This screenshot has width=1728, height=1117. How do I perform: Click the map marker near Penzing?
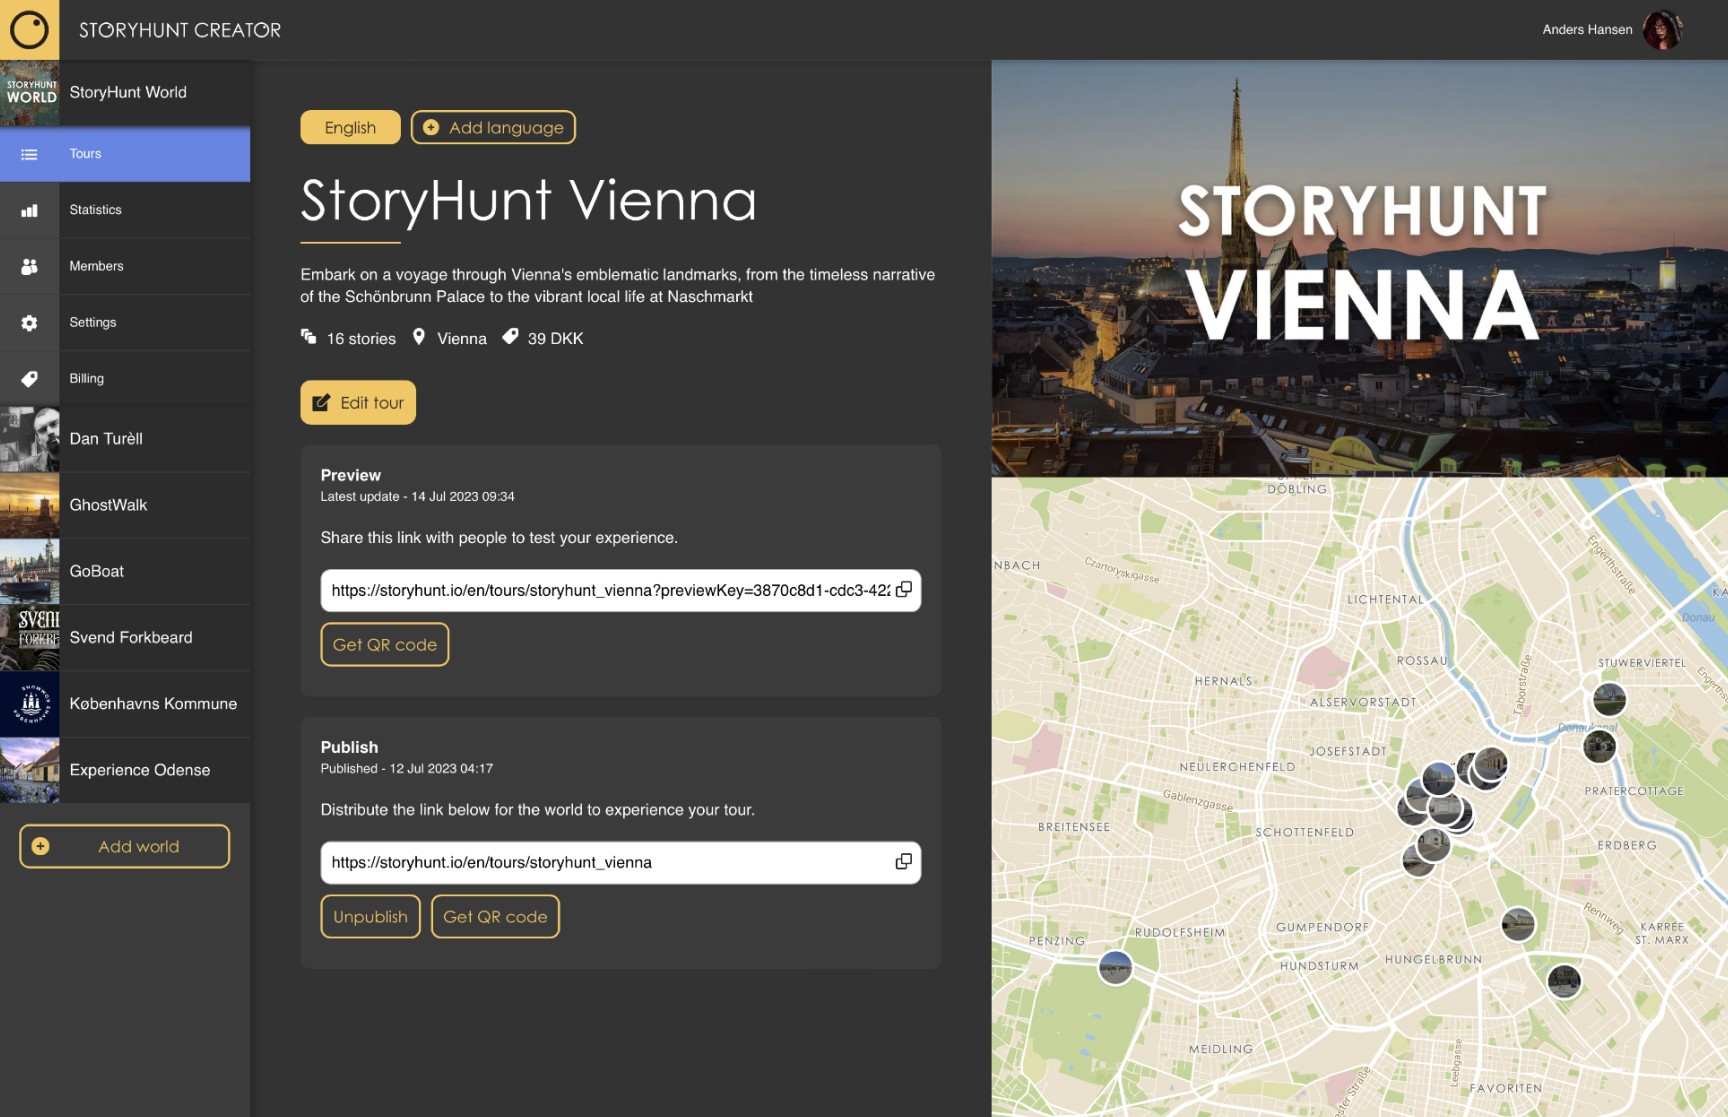click(1115, 967)
